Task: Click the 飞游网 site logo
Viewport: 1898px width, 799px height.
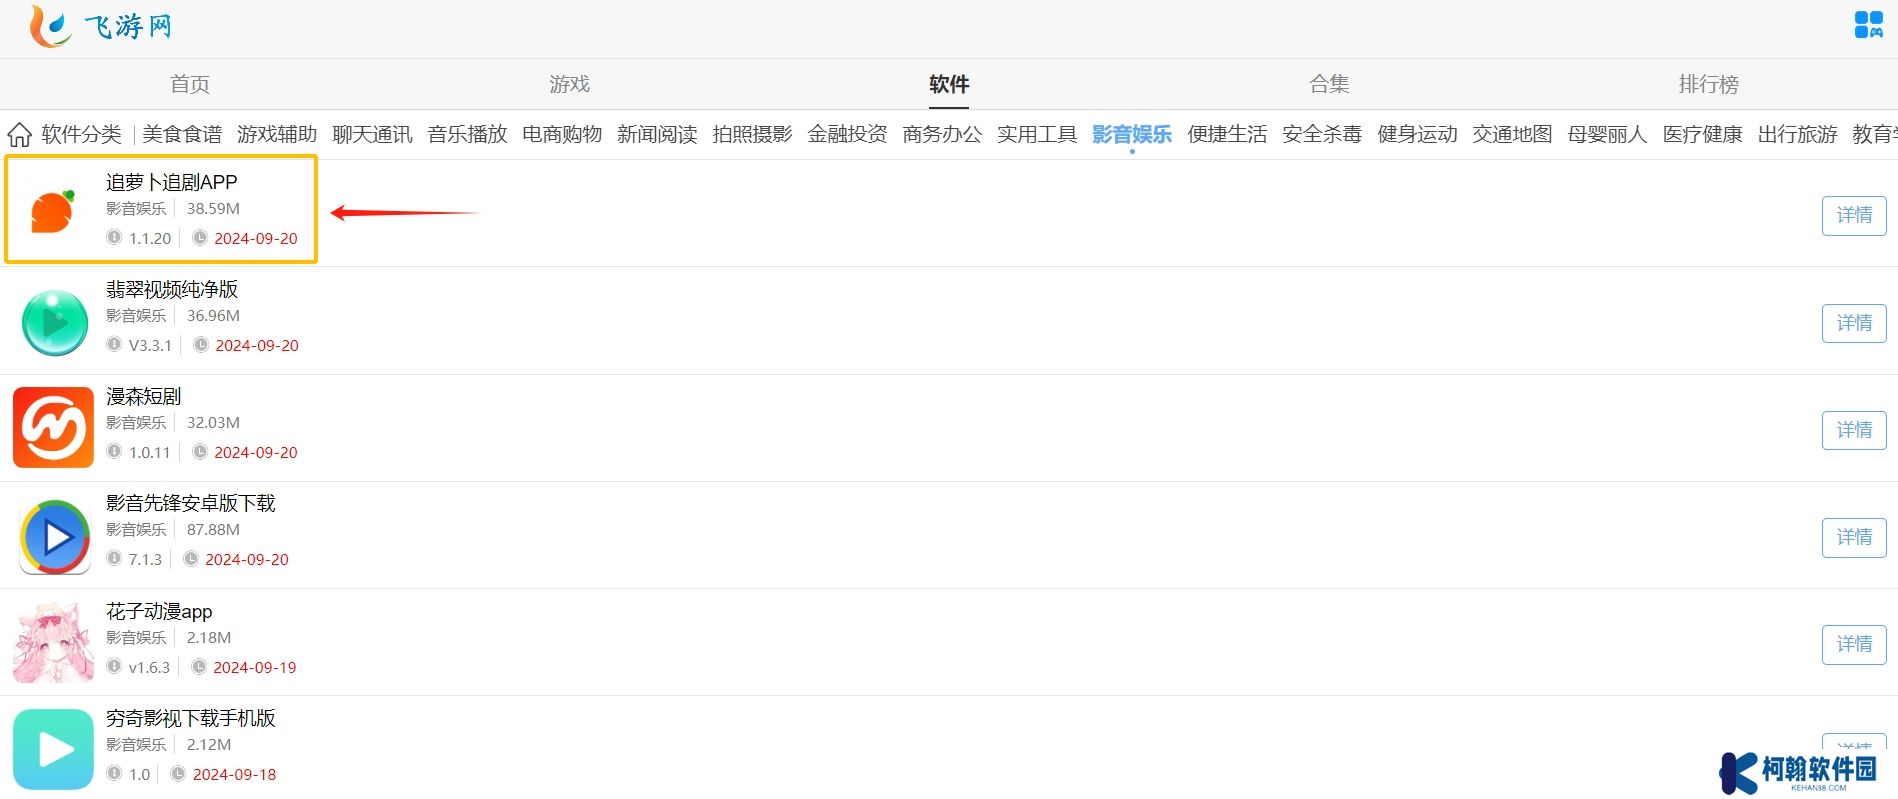Action: pyautogui.click(x=100, y=26)
